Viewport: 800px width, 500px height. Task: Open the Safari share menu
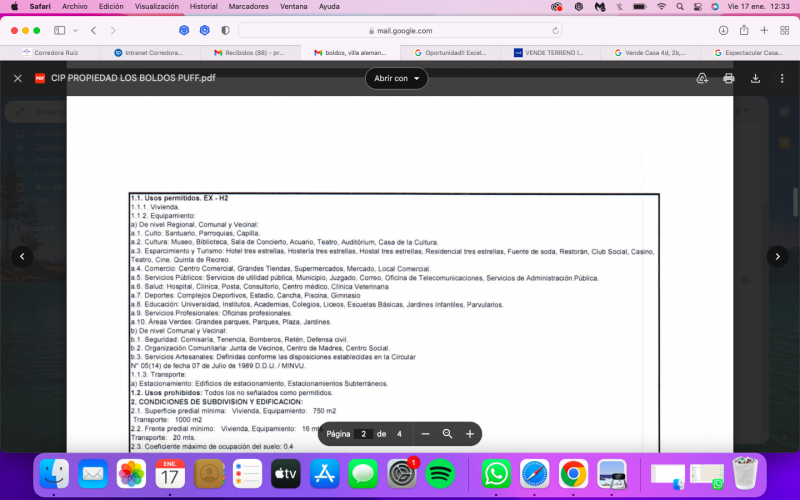tap(744, 30)
